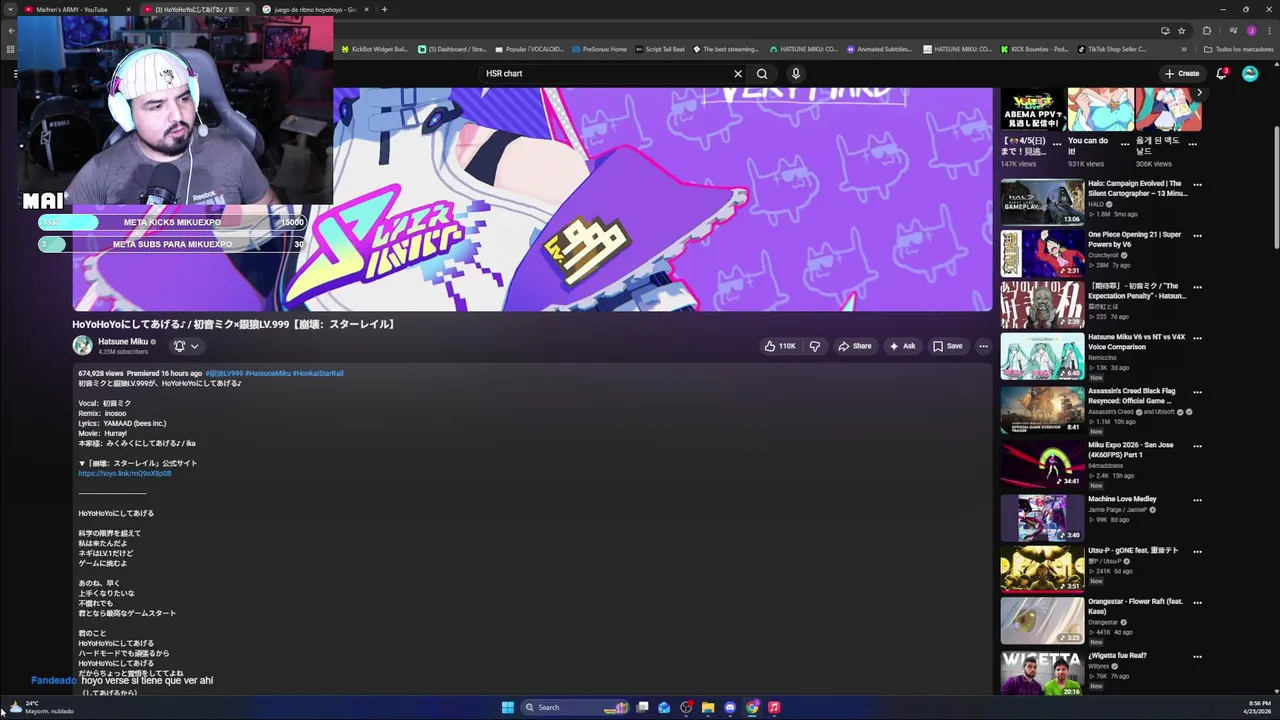Open Hatsune Miku V6 vs NT video title
The height and width of the screenshot is (720, 1280).
1136,341
